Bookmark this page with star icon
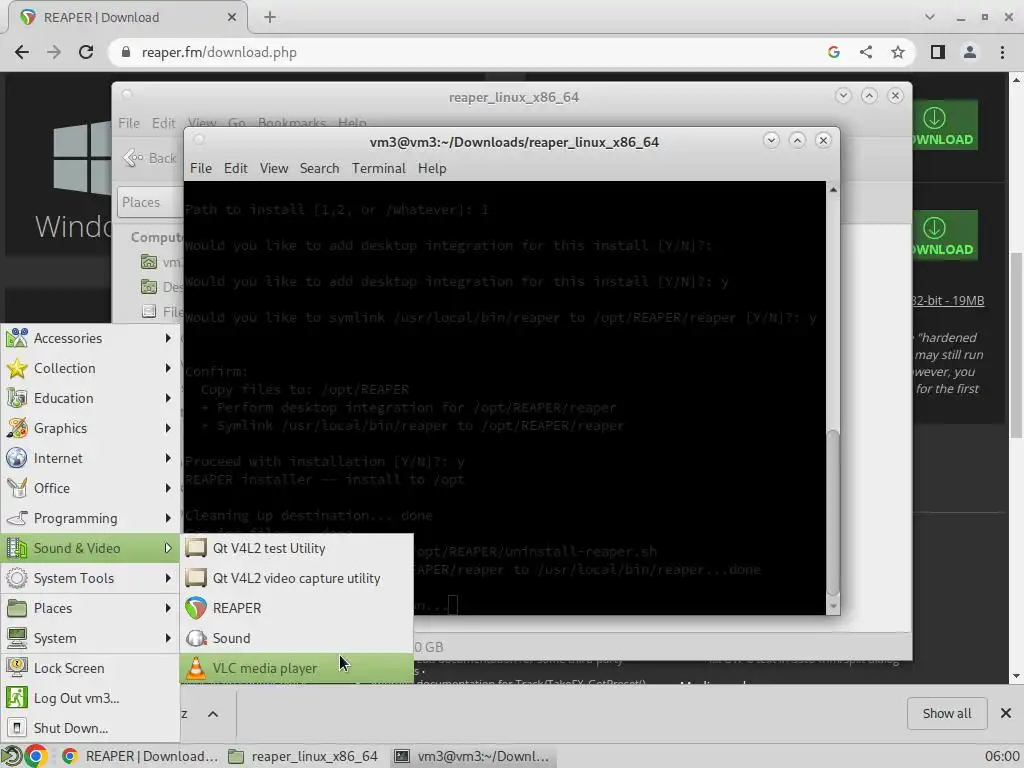1024x768 pixels. 898,52
